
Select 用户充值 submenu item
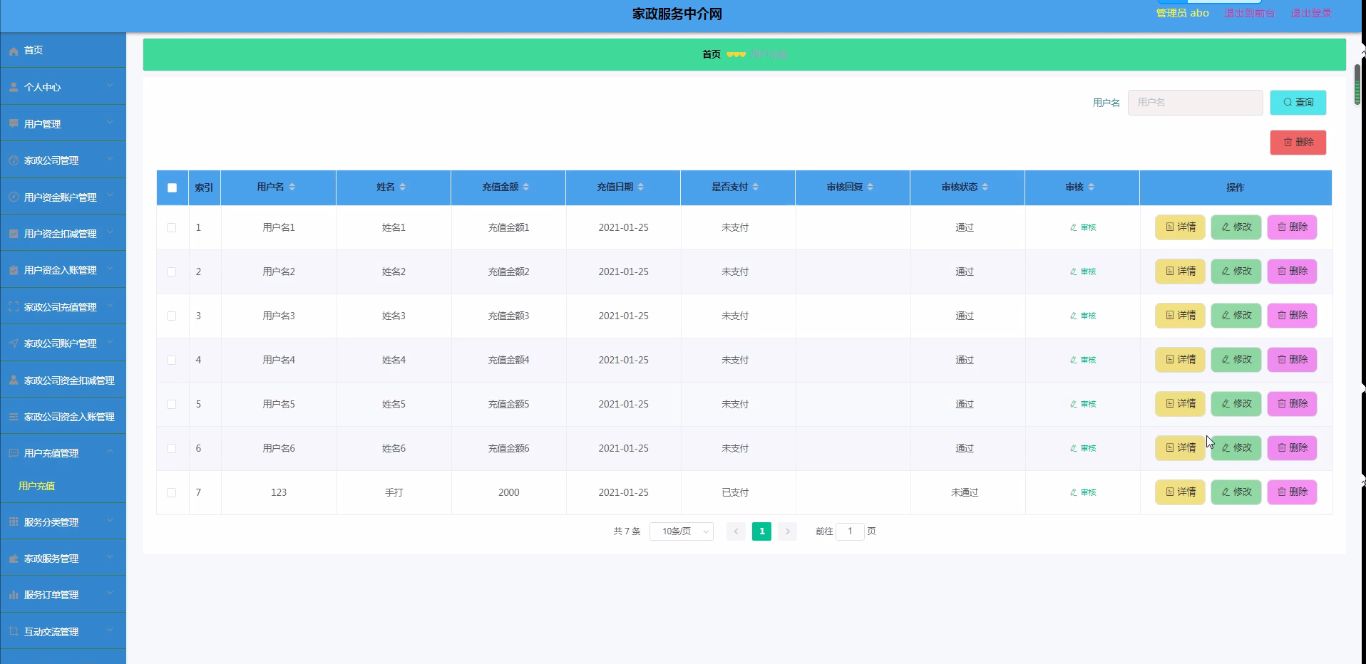click(x=37, y=486)
